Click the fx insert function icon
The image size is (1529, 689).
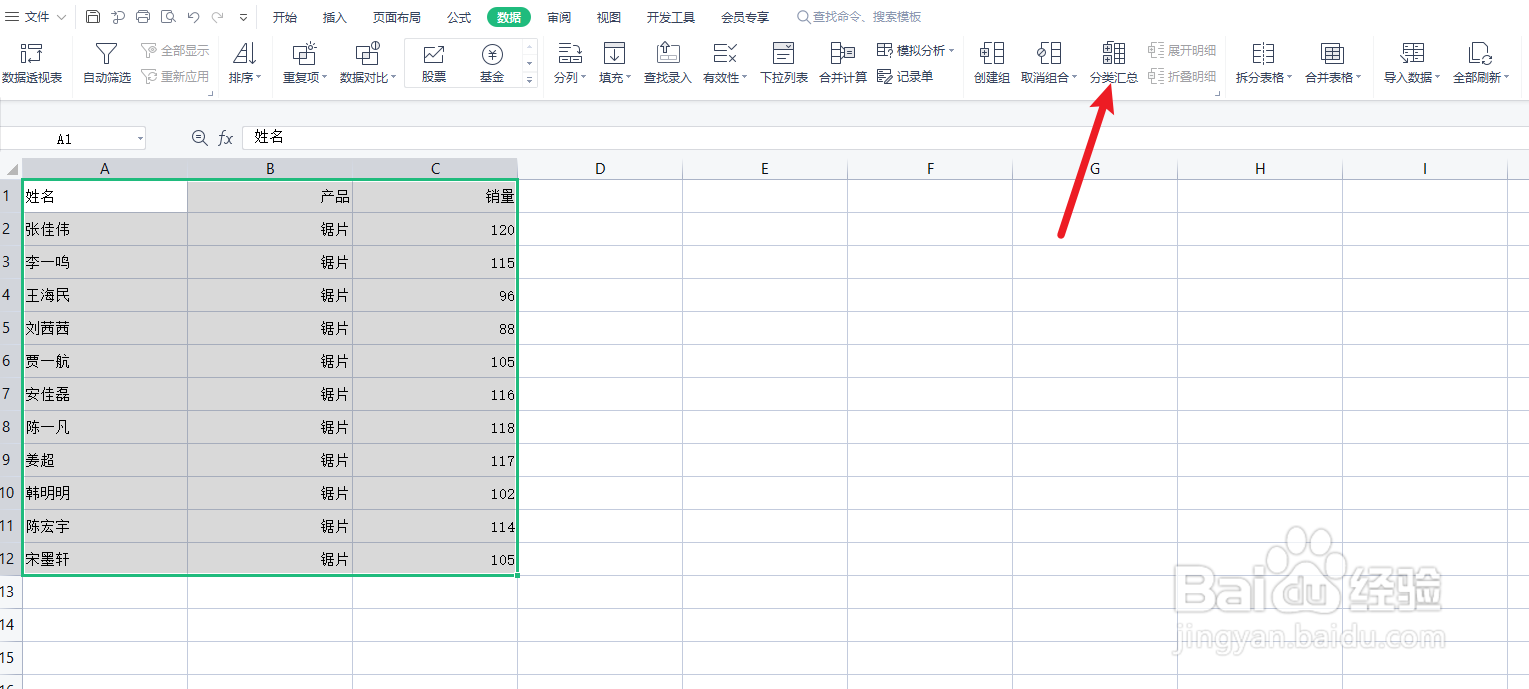(x=226, y=138)
